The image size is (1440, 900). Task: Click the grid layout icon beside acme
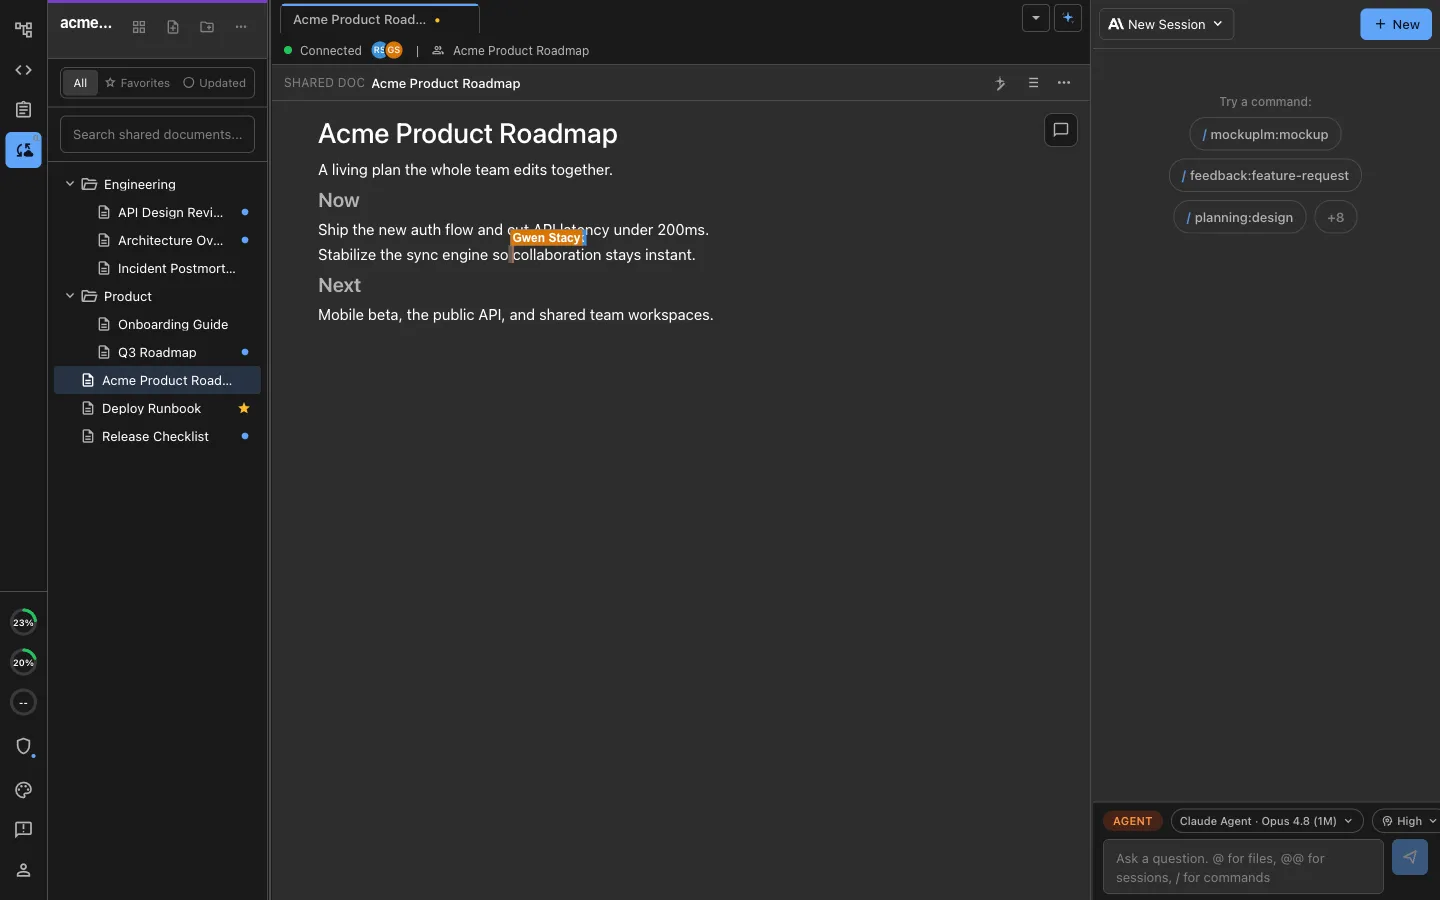click(139, 27)
